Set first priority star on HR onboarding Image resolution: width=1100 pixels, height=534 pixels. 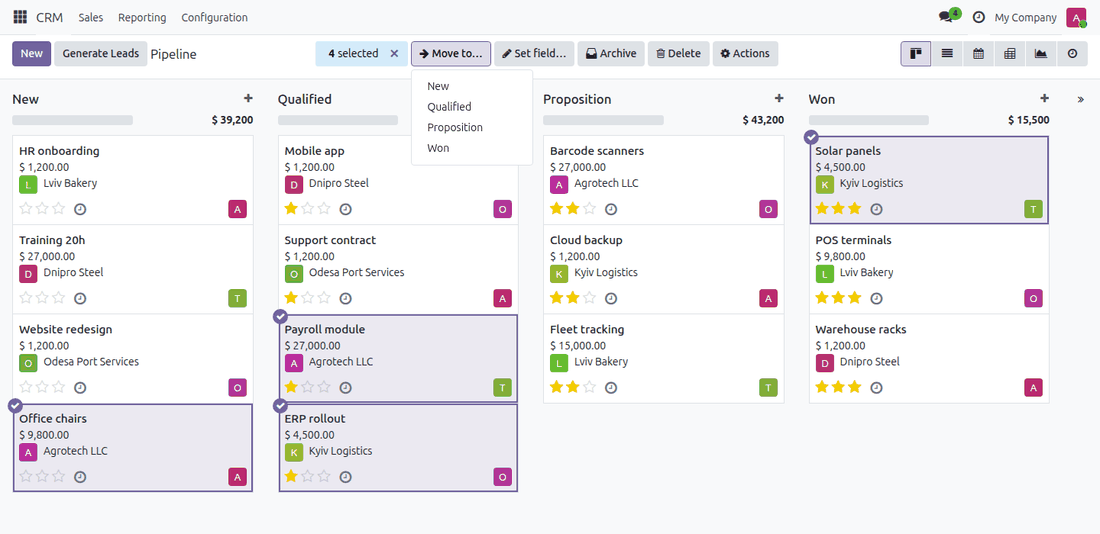point(27,208)
